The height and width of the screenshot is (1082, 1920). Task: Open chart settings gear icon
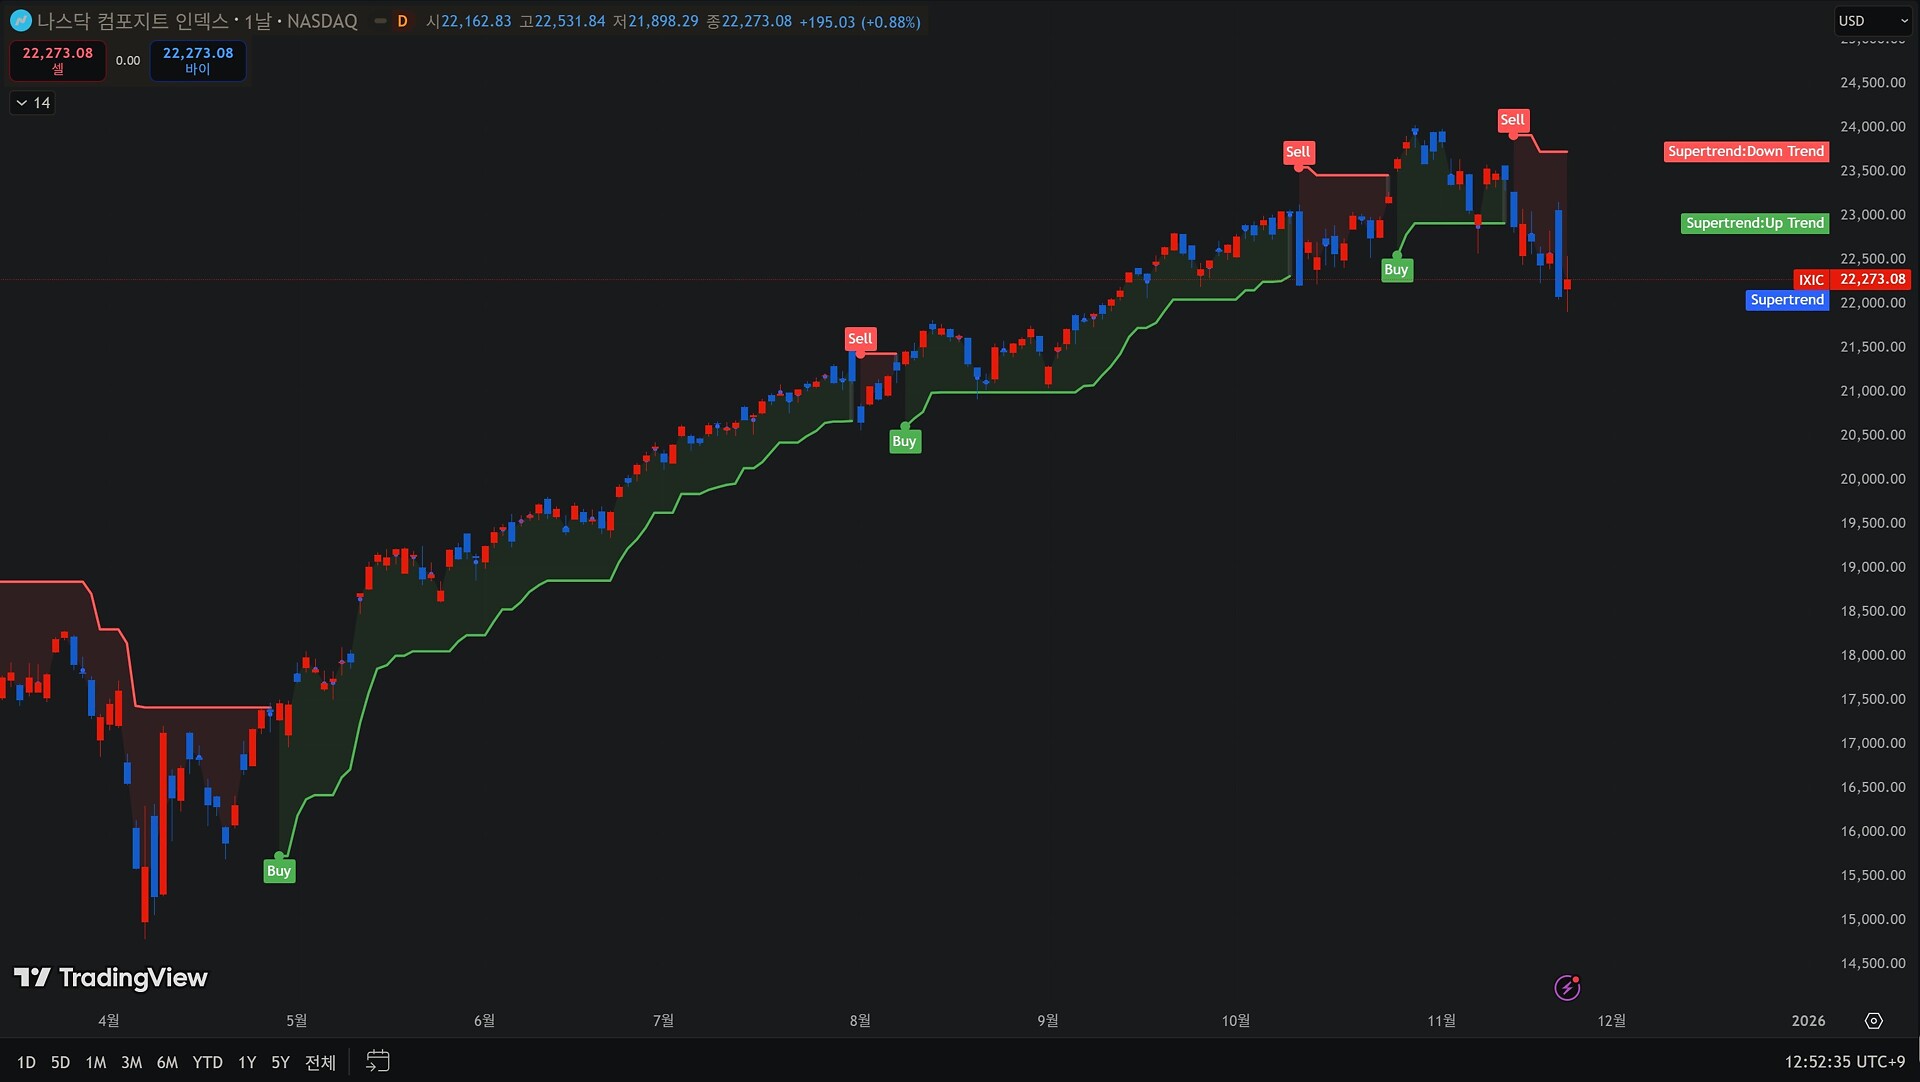pos(1873,1020)
